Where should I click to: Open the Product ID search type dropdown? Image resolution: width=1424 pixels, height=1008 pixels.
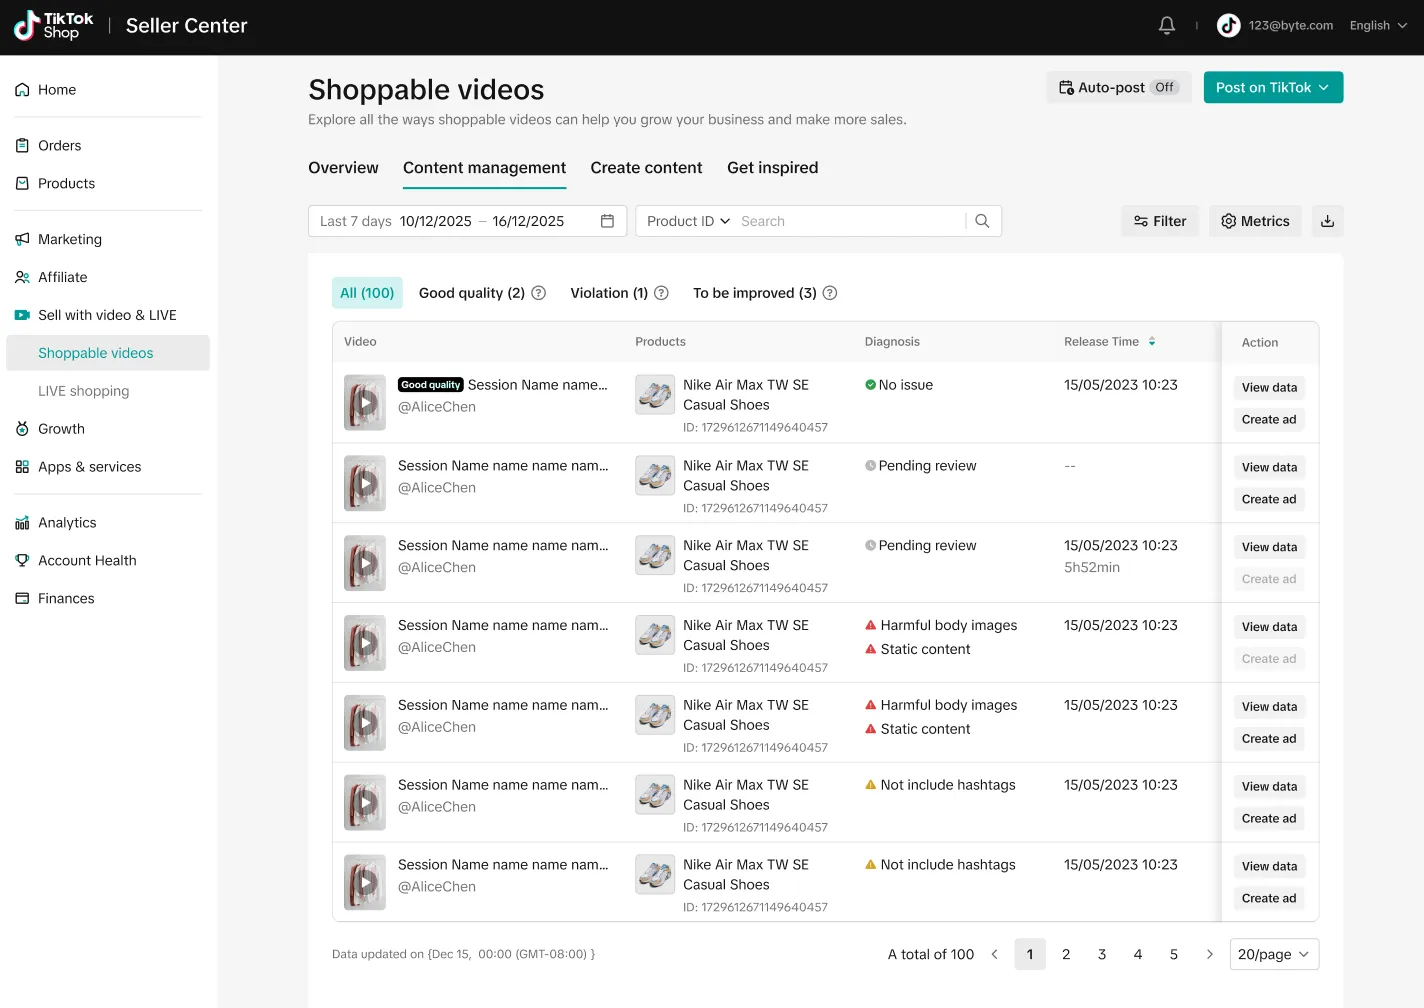[x=688, y=221]
